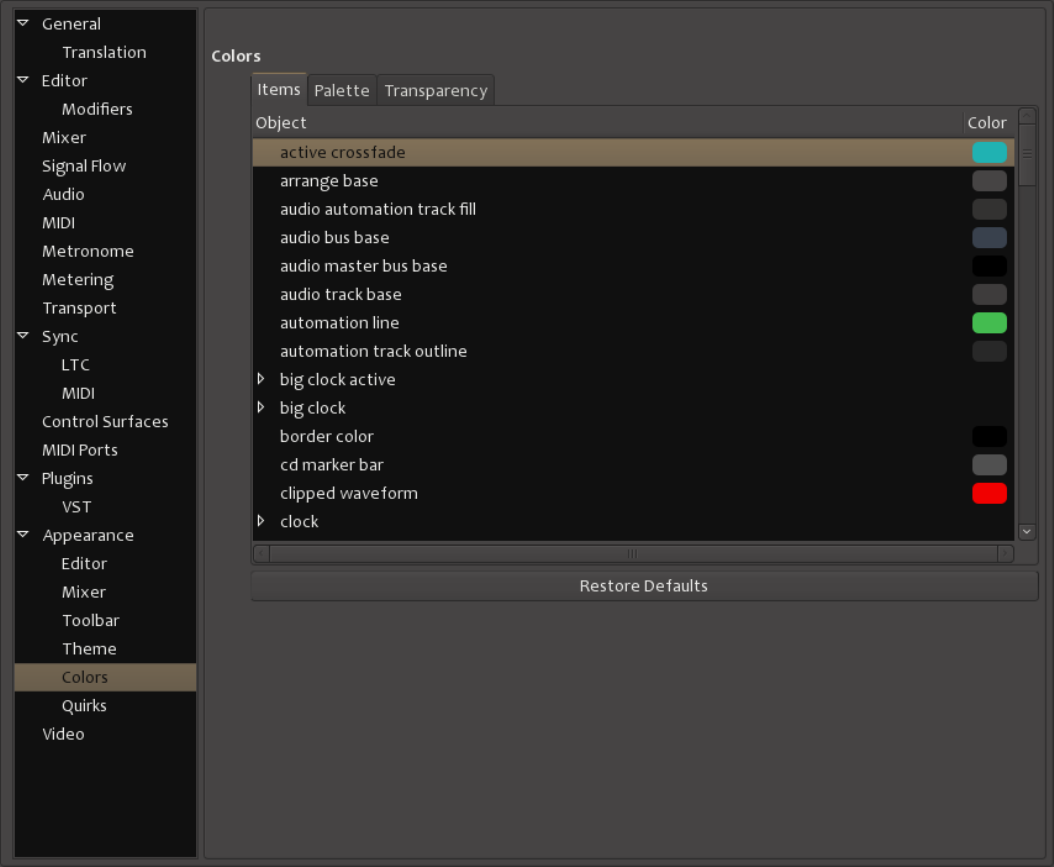Viewport: 1054px width, 867px height.
Task: Open Control Surfaces preferences
Action: coord(105,421)
